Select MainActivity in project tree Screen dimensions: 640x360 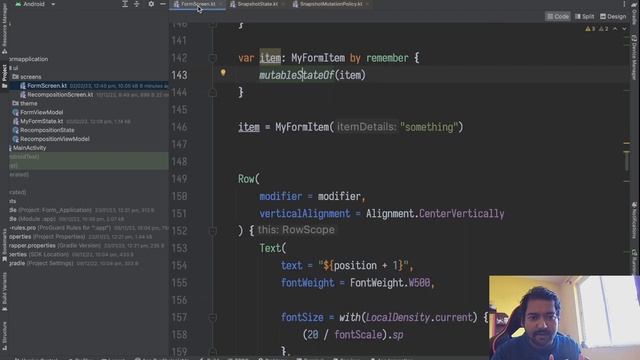(x=29, y=148)
